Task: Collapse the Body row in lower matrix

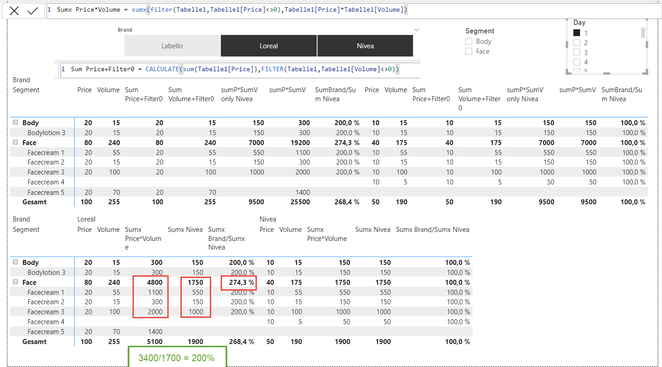Action: pyautogui.click(x=15, y=262)
